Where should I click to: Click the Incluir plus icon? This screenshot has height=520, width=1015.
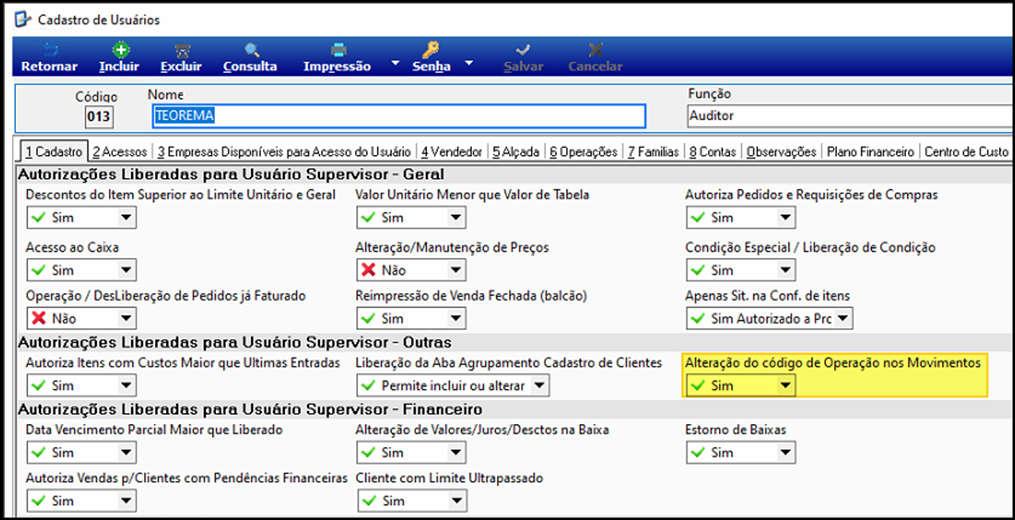click(120, 50)
